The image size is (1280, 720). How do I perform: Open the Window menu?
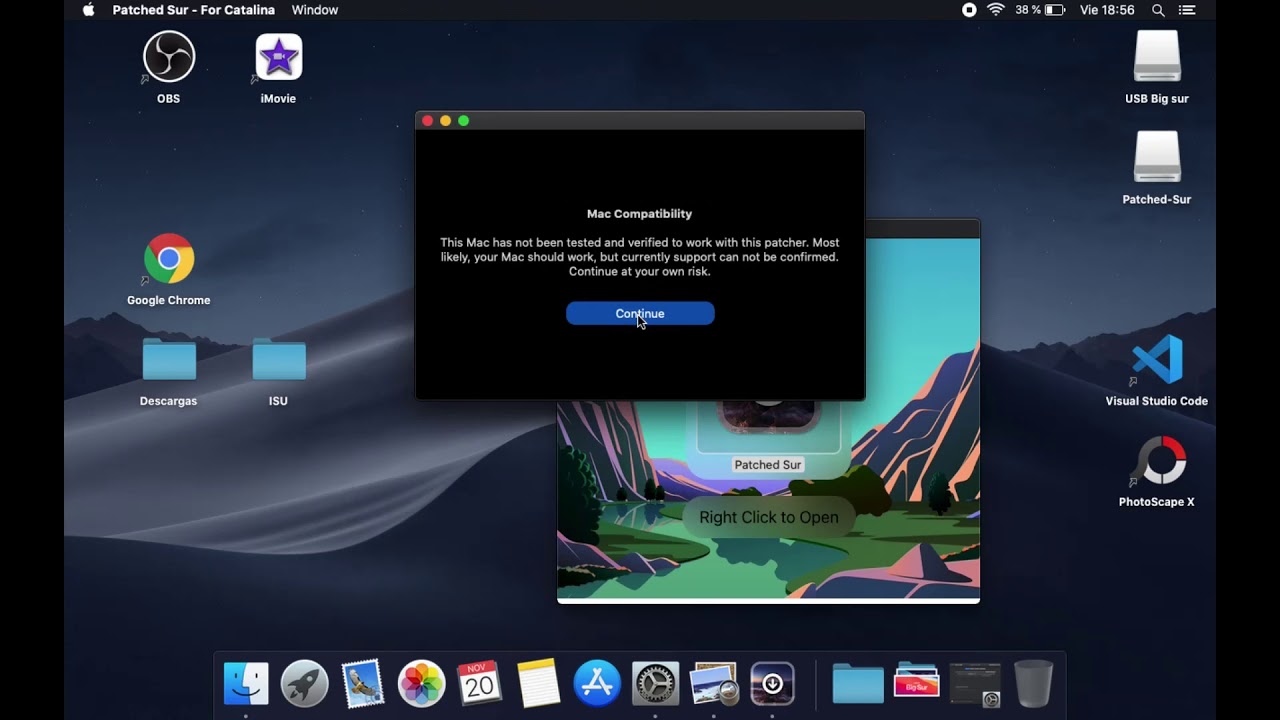click(x=315, y=10)
